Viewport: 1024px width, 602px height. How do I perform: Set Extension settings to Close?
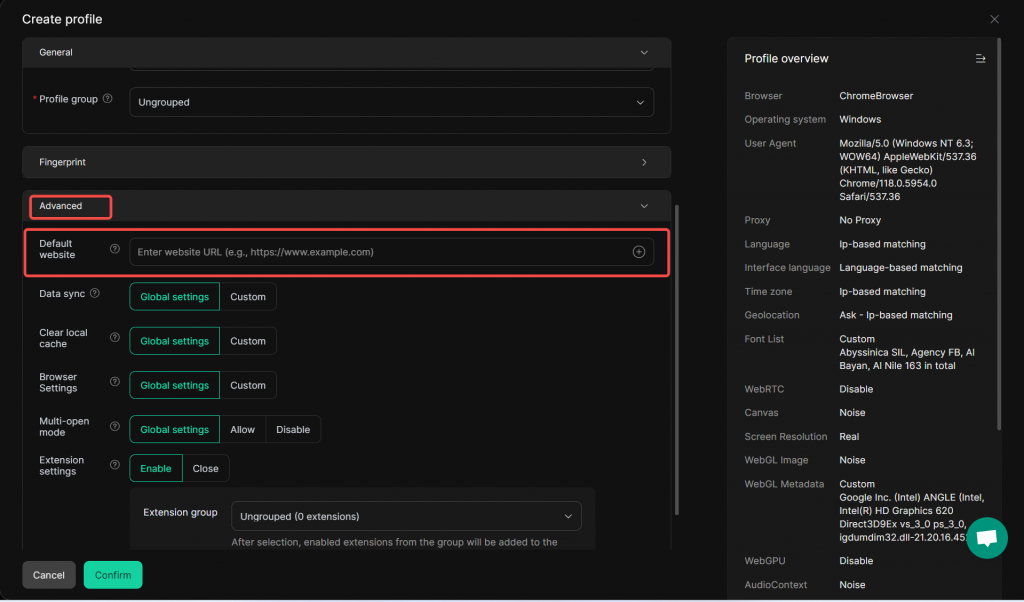point(206,468)
